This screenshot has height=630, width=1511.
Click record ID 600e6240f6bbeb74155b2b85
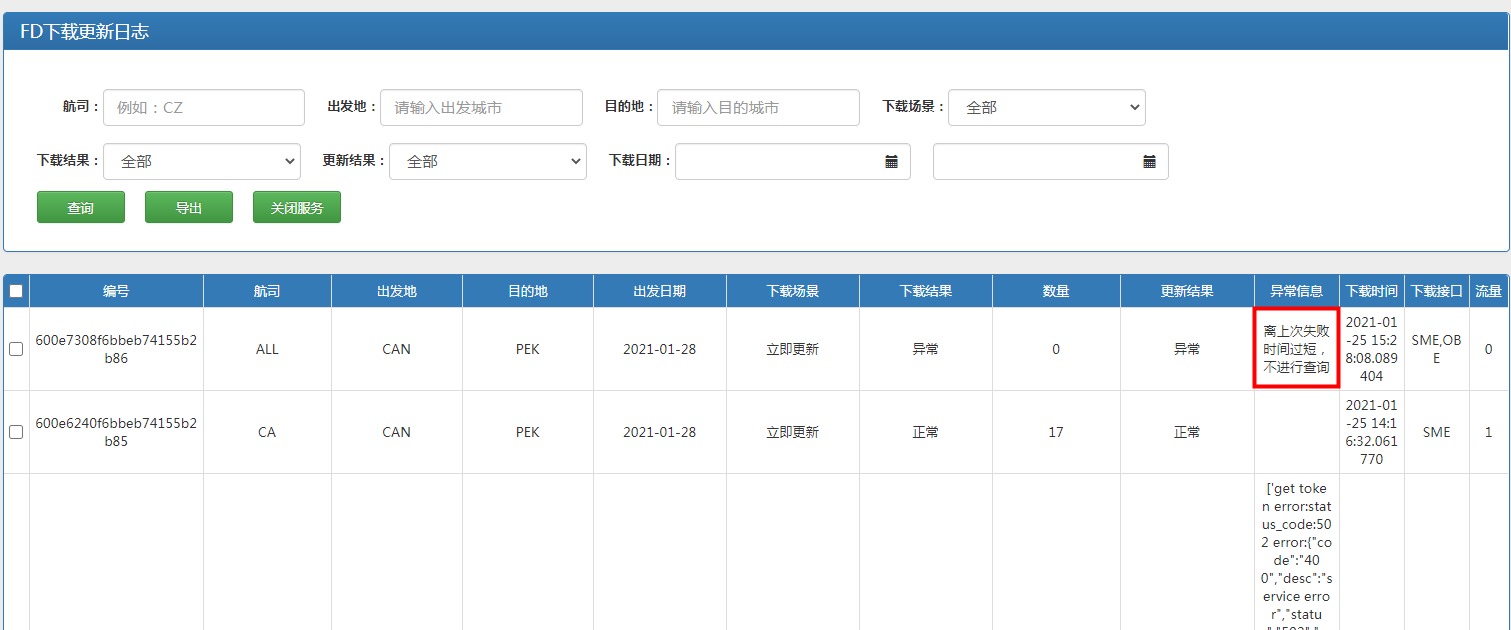click(116, 432)
